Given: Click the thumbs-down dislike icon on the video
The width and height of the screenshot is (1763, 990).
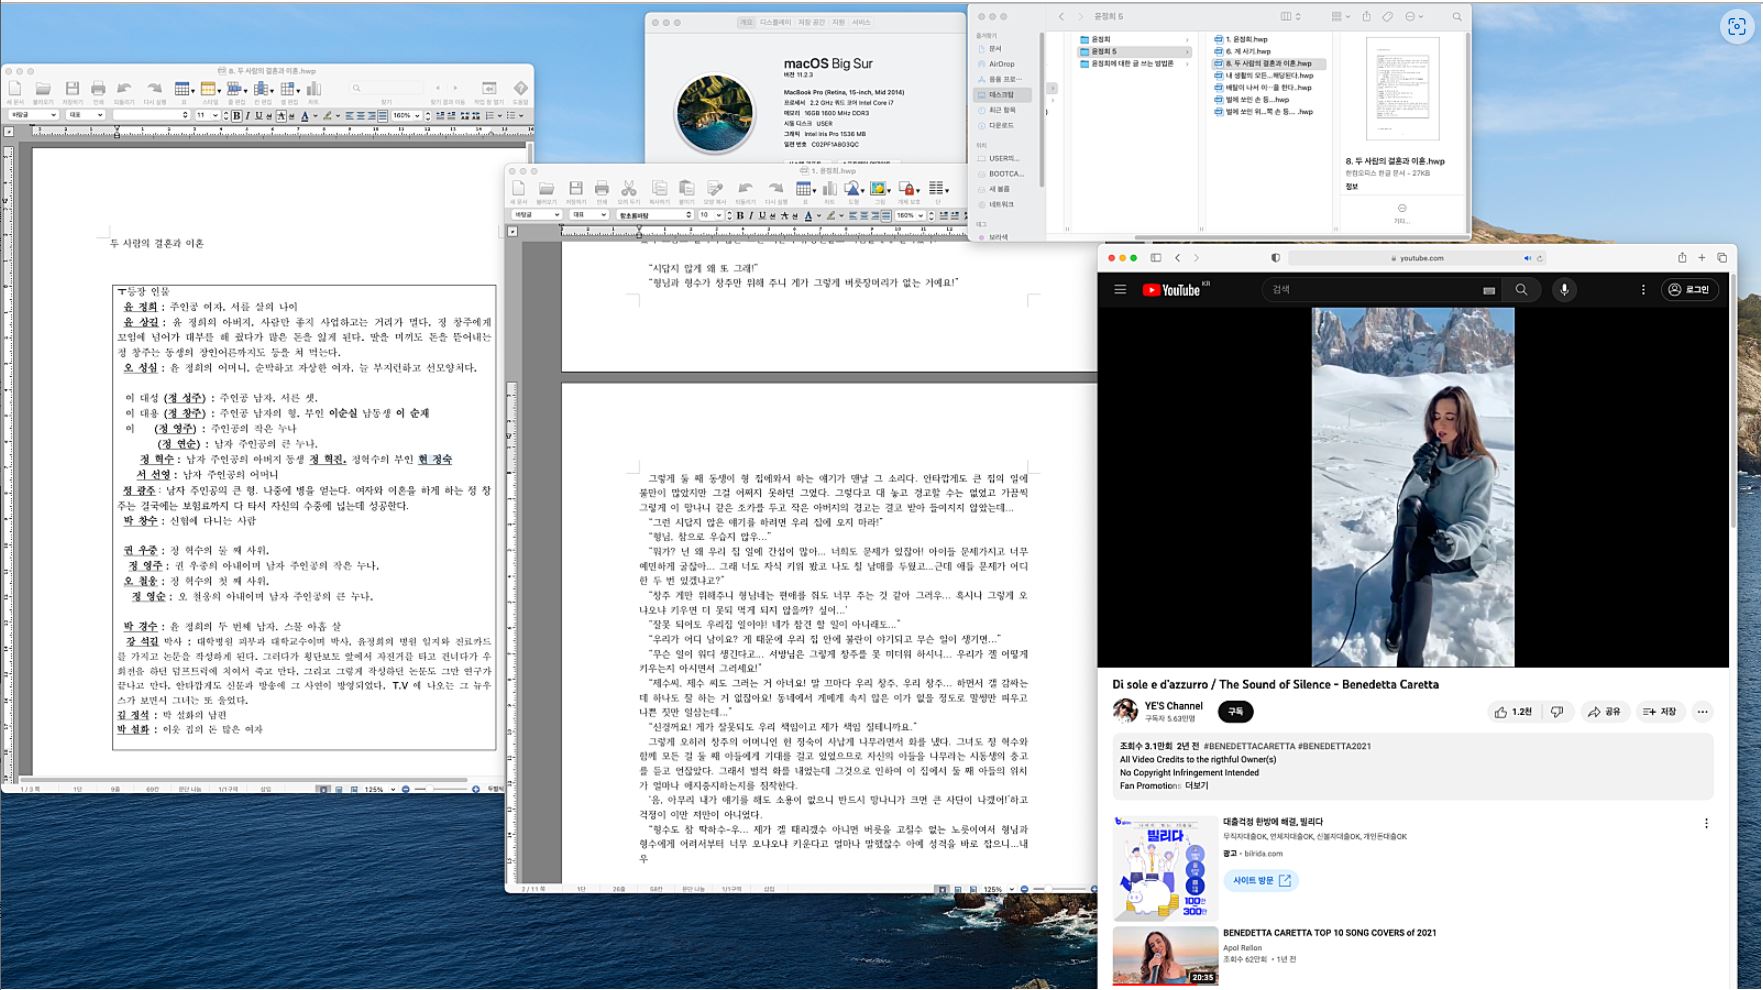Looking at the screenshot, I should tap(1557, 712).
